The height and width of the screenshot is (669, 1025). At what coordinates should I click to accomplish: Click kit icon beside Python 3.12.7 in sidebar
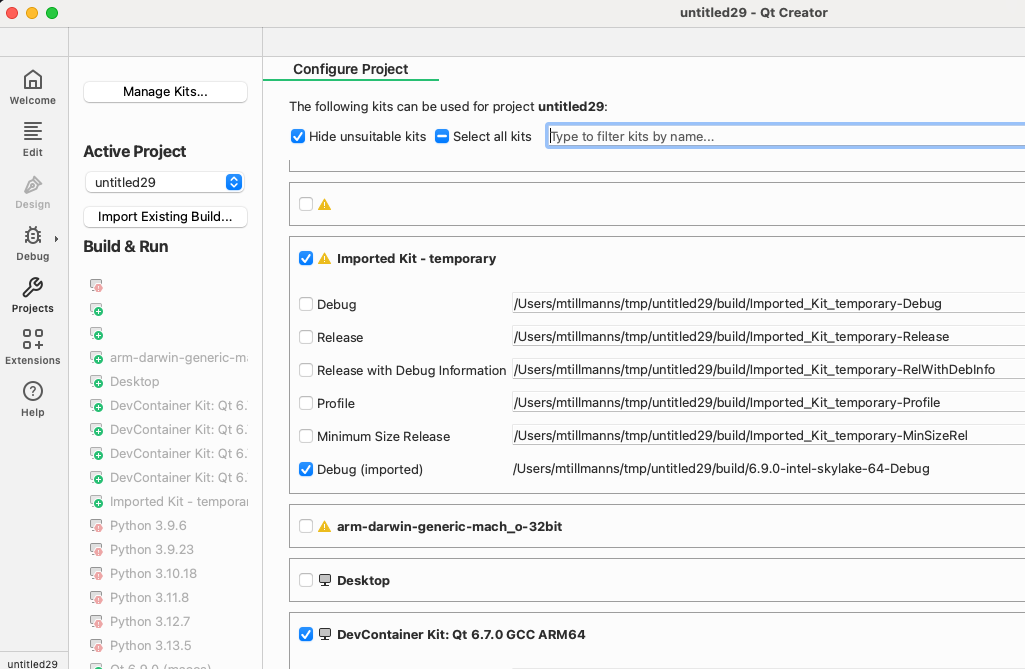pos(96,622)
